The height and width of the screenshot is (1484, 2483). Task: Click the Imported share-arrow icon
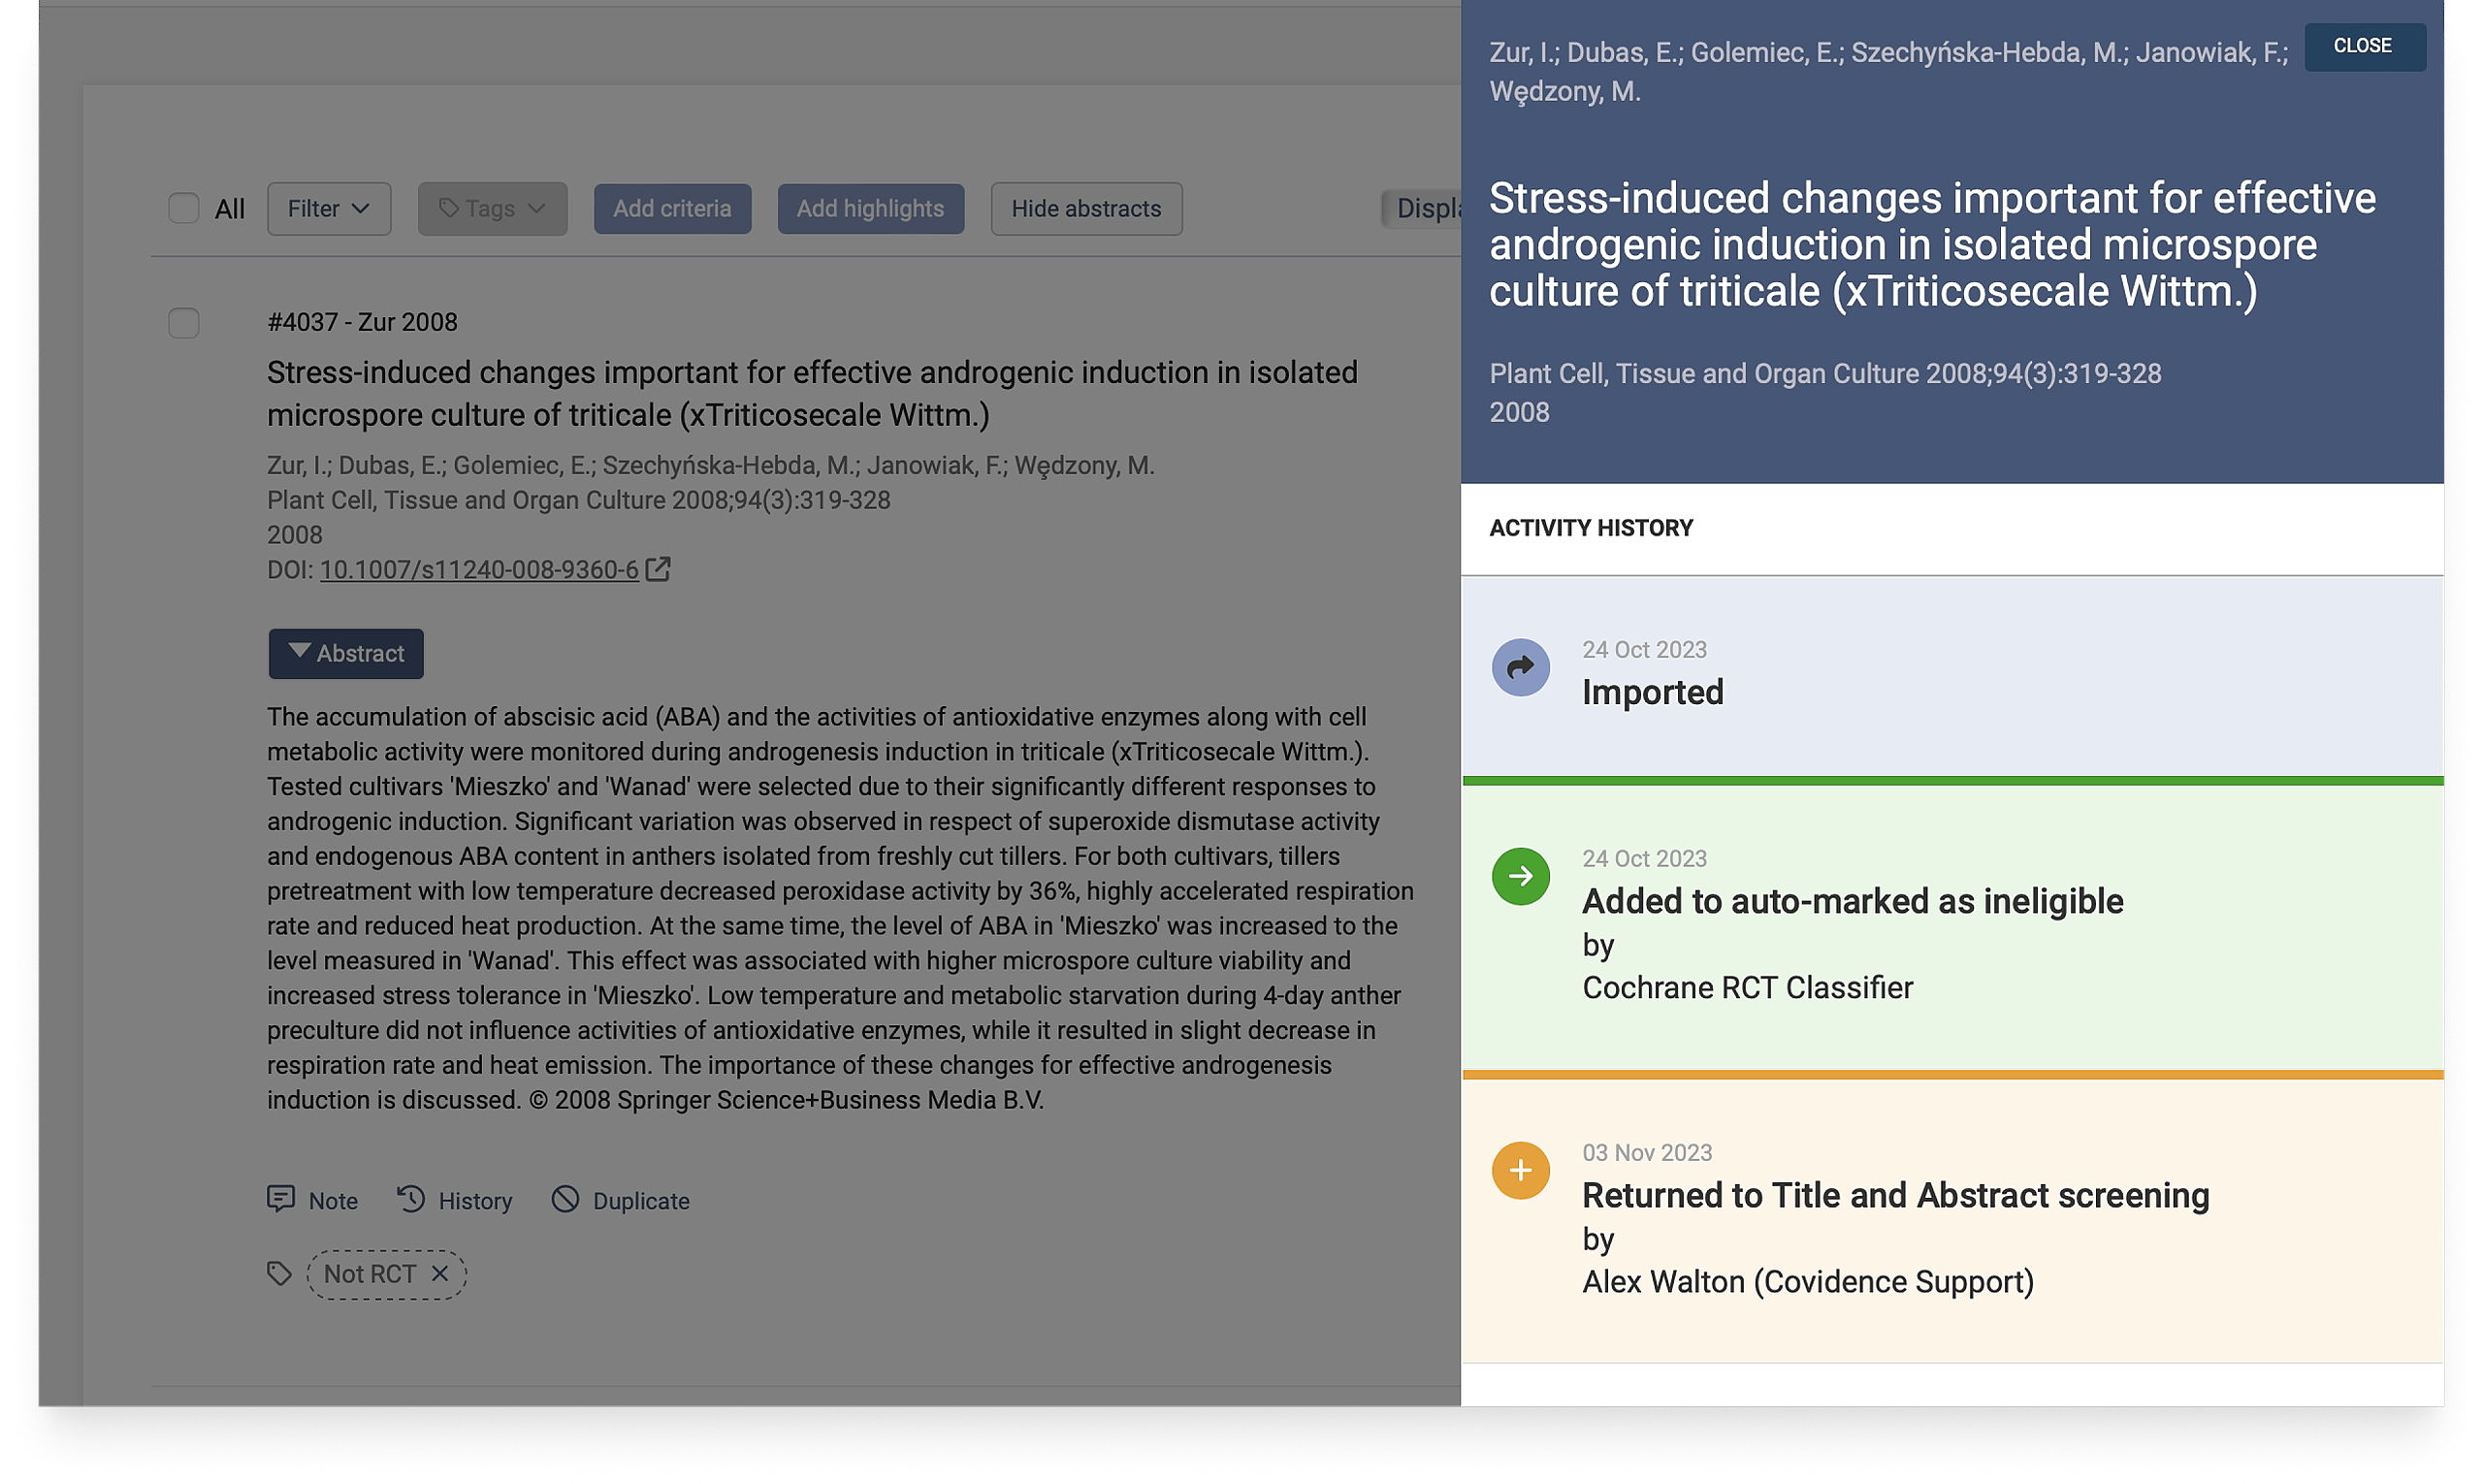1520,667
